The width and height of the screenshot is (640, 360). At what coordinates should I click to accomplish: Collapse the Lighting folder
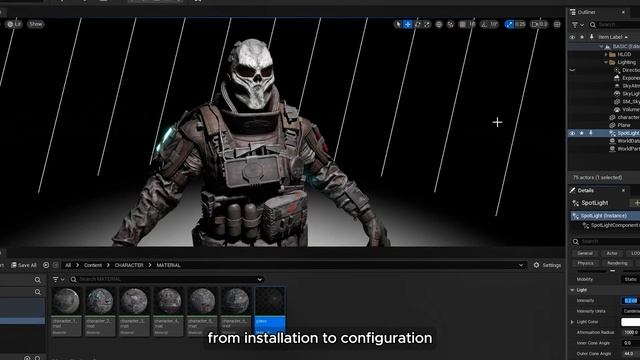606,62
